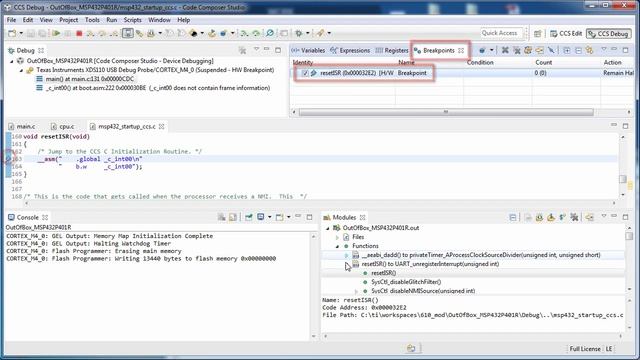
Task: Click the Console tab
Action: [28, 217]
